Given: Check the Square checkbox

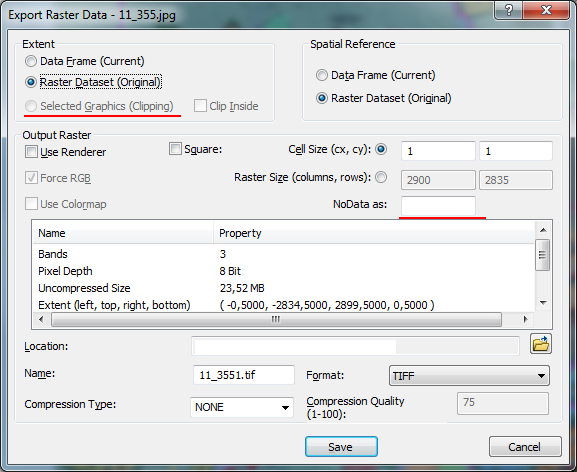Looking at the screenshot, I should [175, 149].
